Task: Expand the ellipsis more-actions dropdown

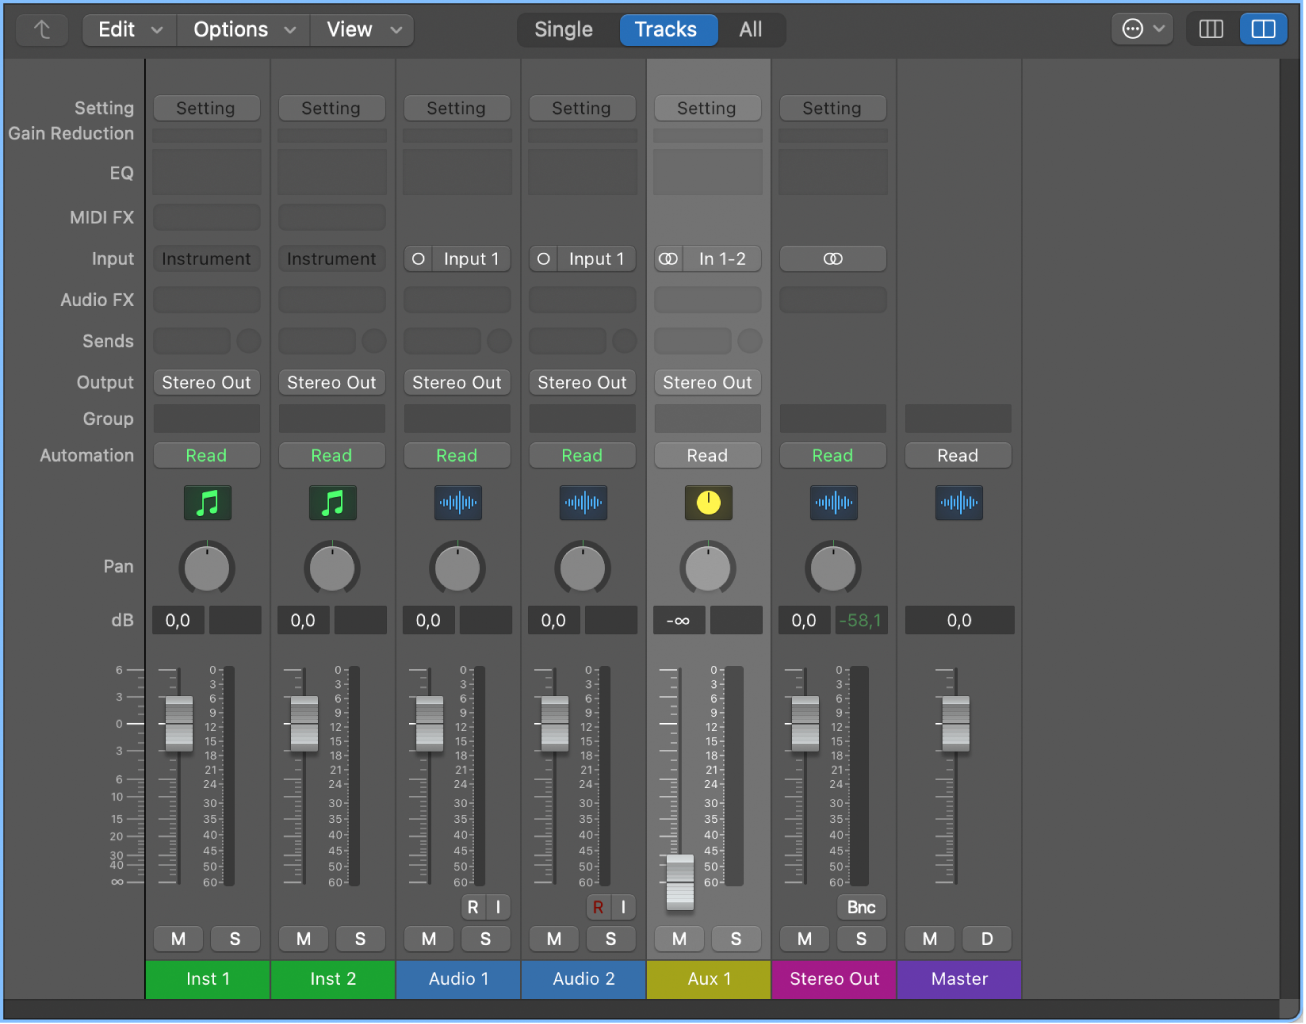Action: [x=1142, y=29]
